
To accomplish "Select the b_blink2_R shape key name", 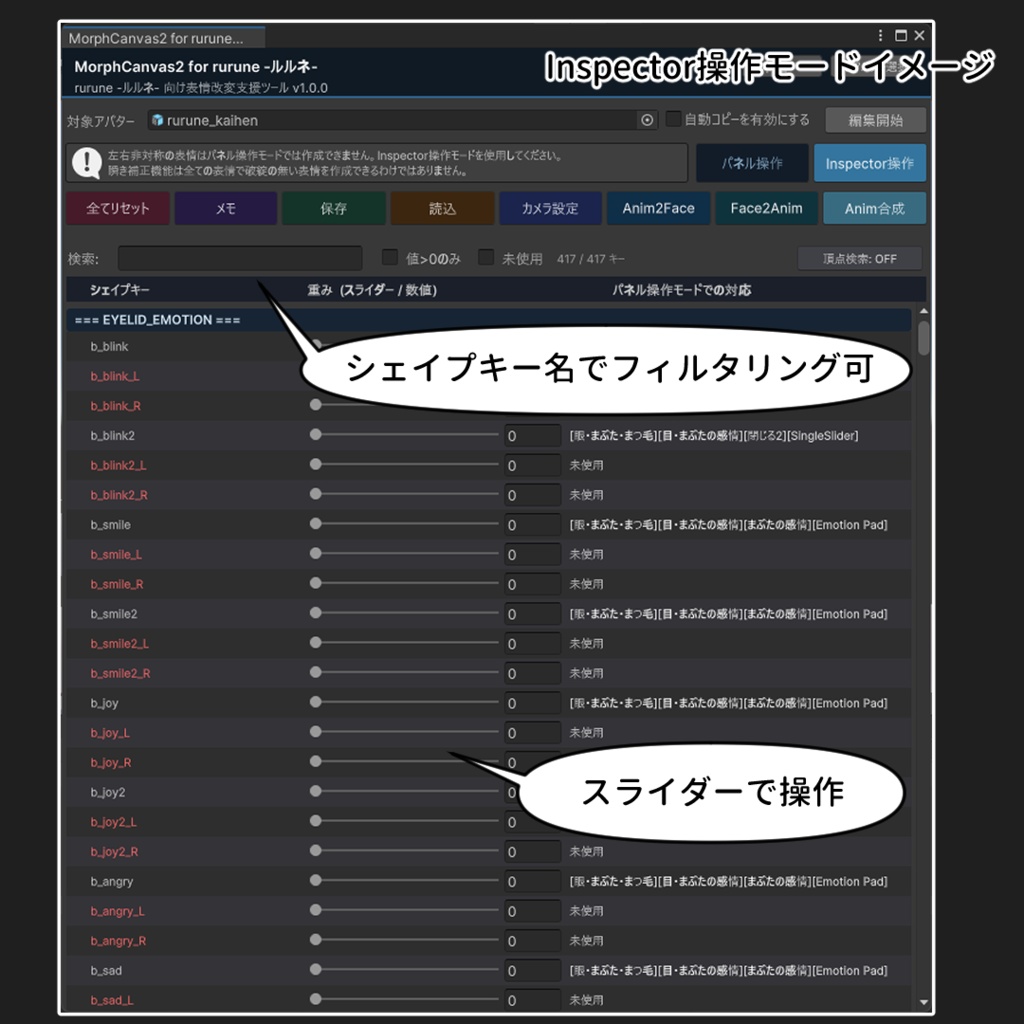I will pyautogui.click(x=119, y=495).
